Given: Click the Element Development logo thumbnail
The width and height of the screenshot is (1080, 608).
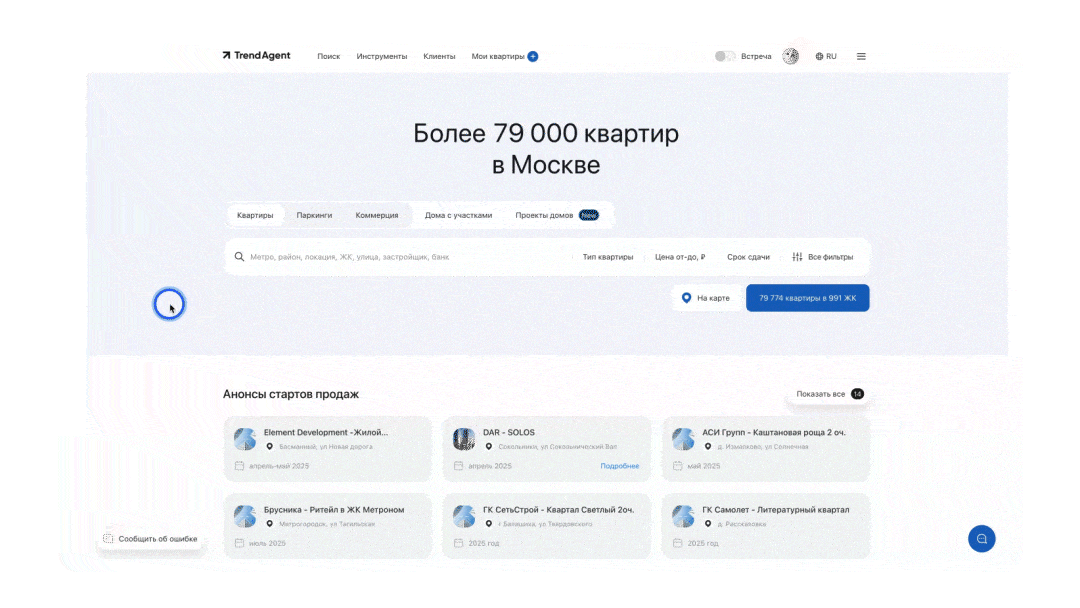Looking at the screenshot, I should tap(245, 439).
